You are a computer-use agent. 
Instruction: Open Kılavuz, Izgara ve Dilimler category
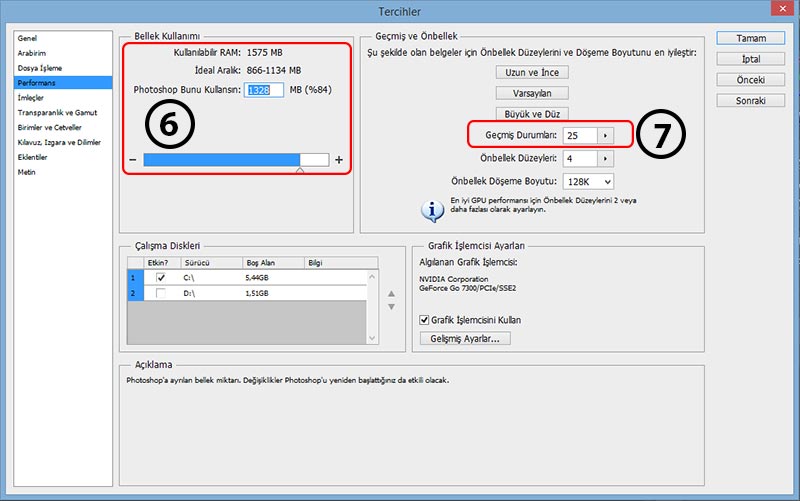point(63,142)
